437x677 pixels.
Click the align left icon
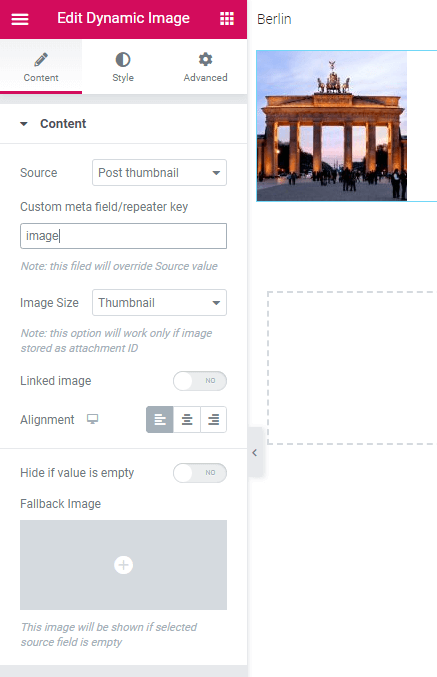pos(160,419)
